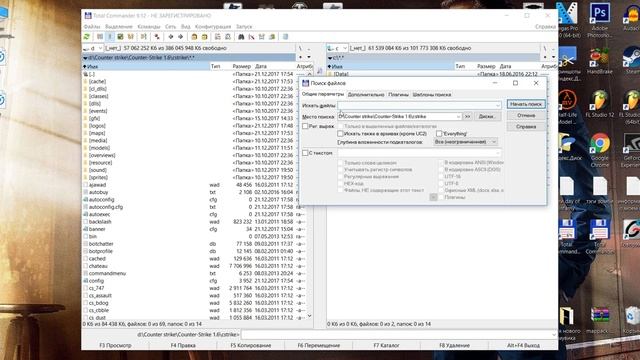The image size is (640, 360).
Task: Click the 'F8 Удаление' button
Action: click(x=454, y=345)
